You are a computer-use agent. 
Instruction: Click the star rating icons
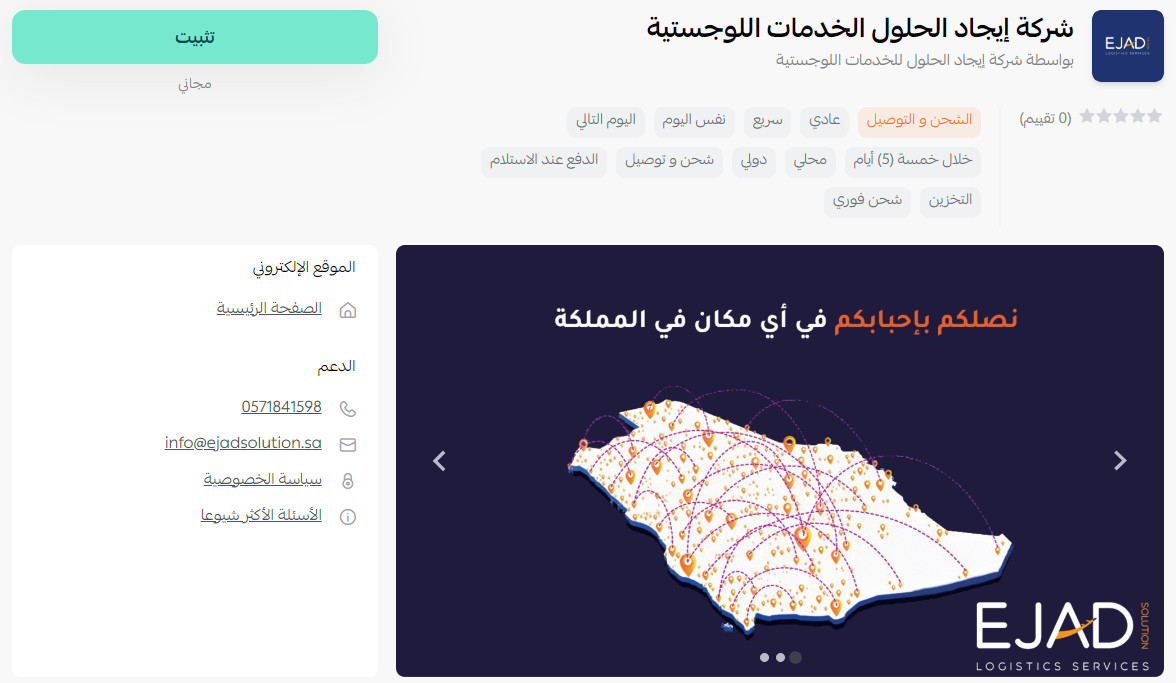pos(1120,116)
